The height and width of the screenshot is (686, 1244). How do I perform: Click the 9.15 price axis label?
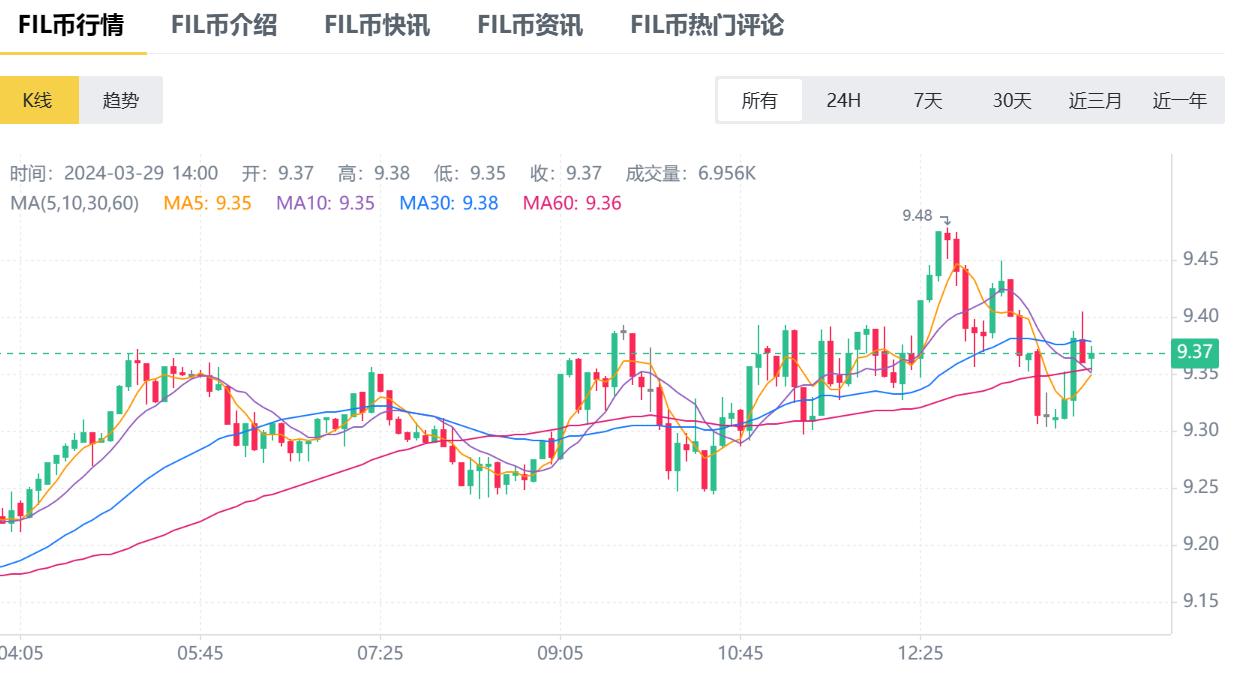tap(1199, 601)
